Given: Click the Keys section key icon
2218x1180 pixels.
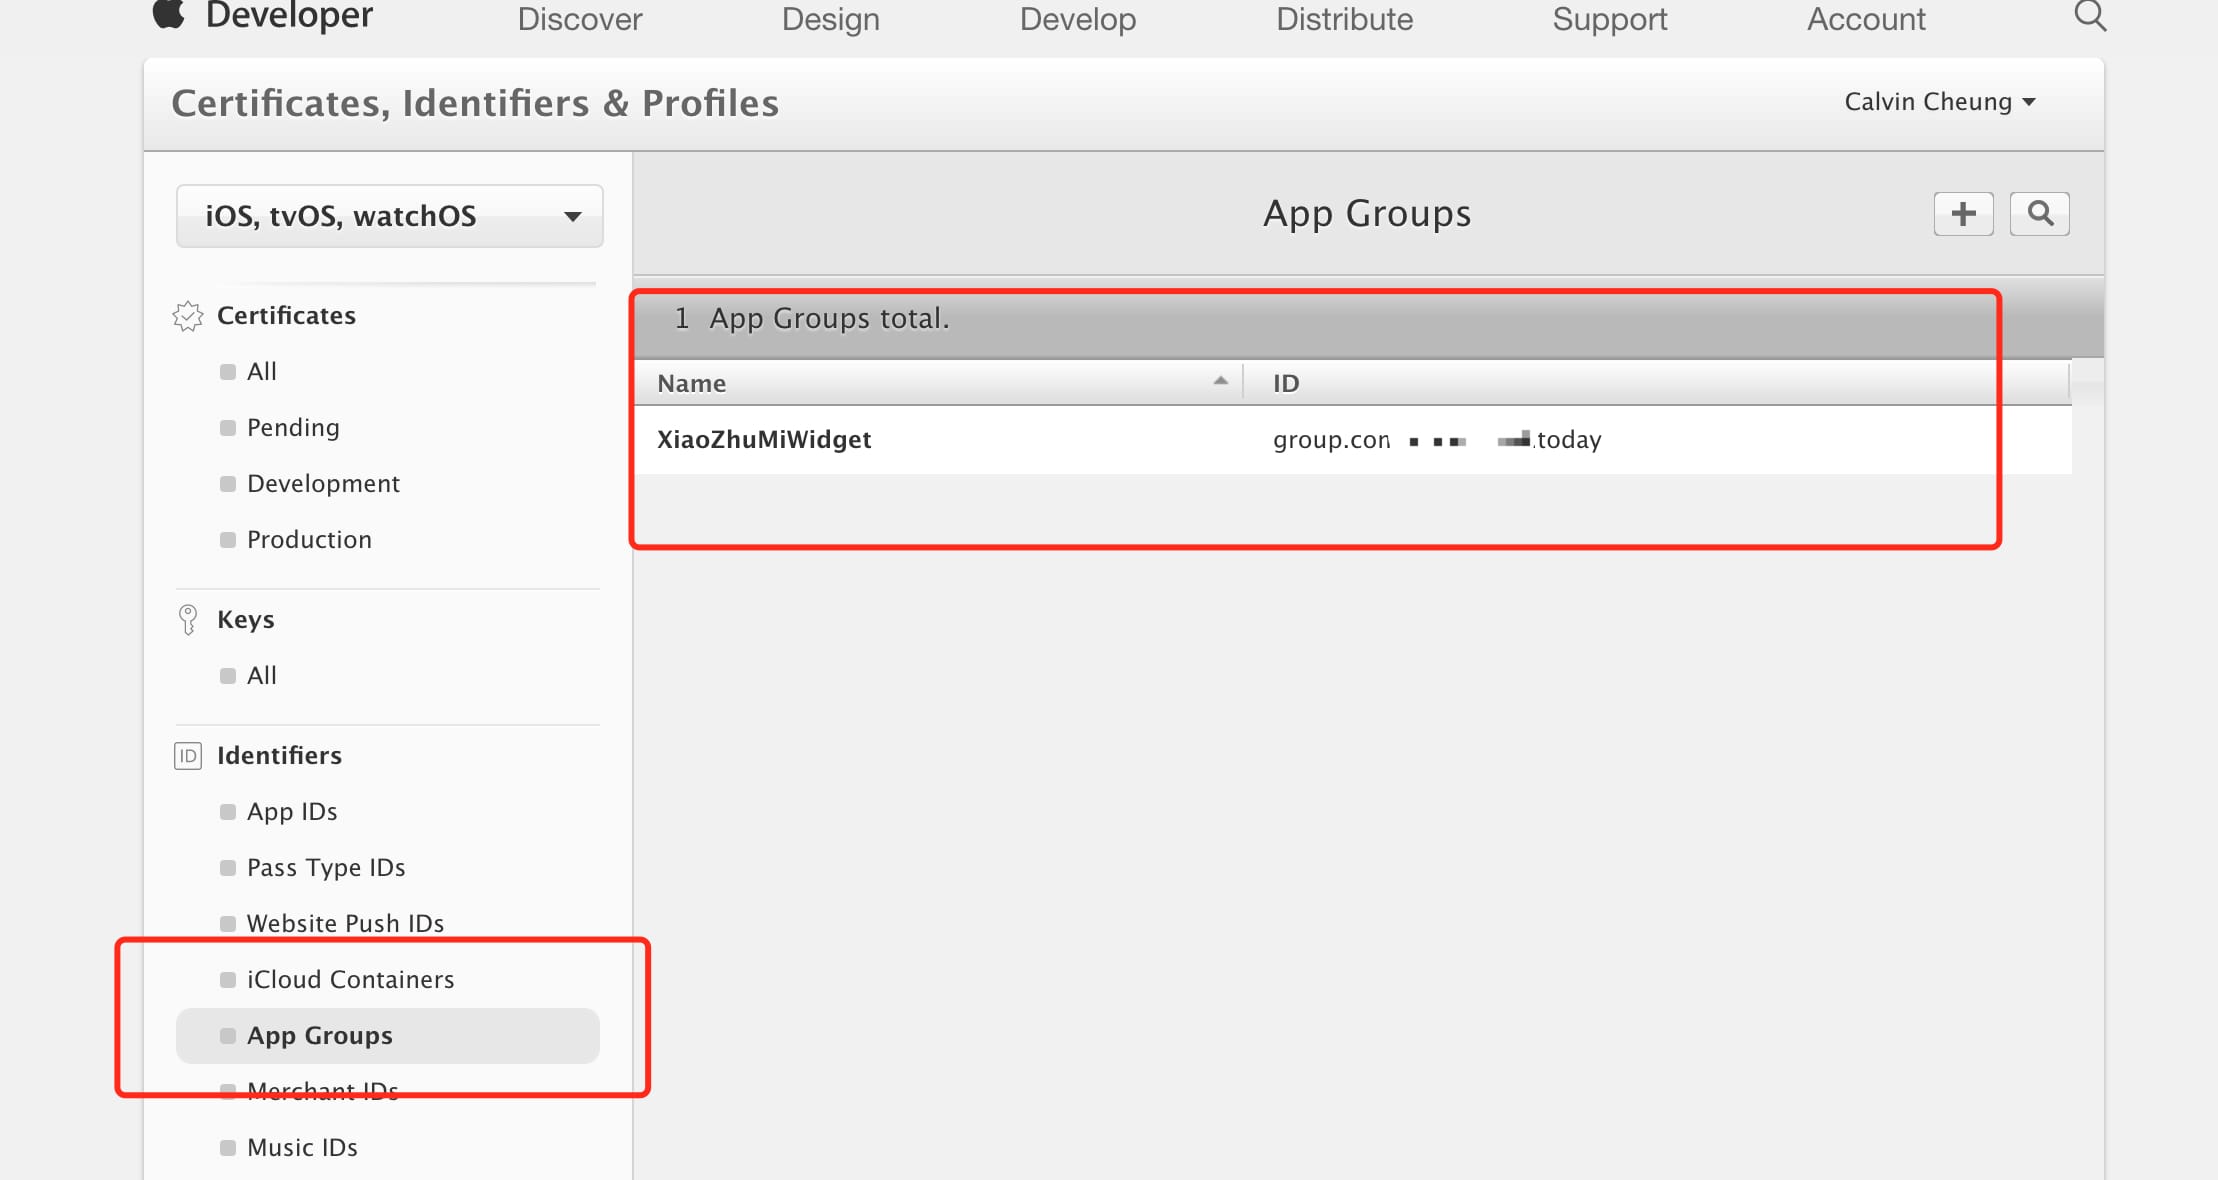Looking at the screenshot, I should 188,620.
